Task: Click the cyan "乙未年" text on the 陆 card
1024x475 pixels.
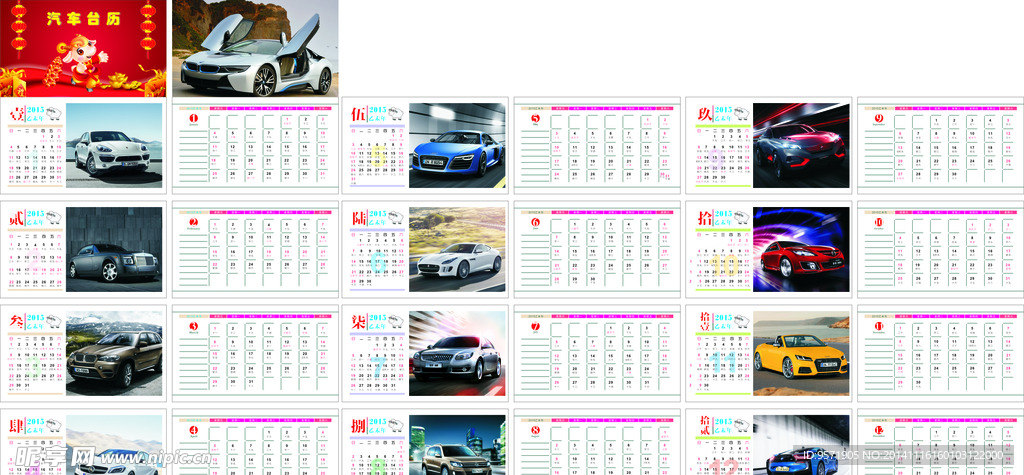Action: coord(378,222)
